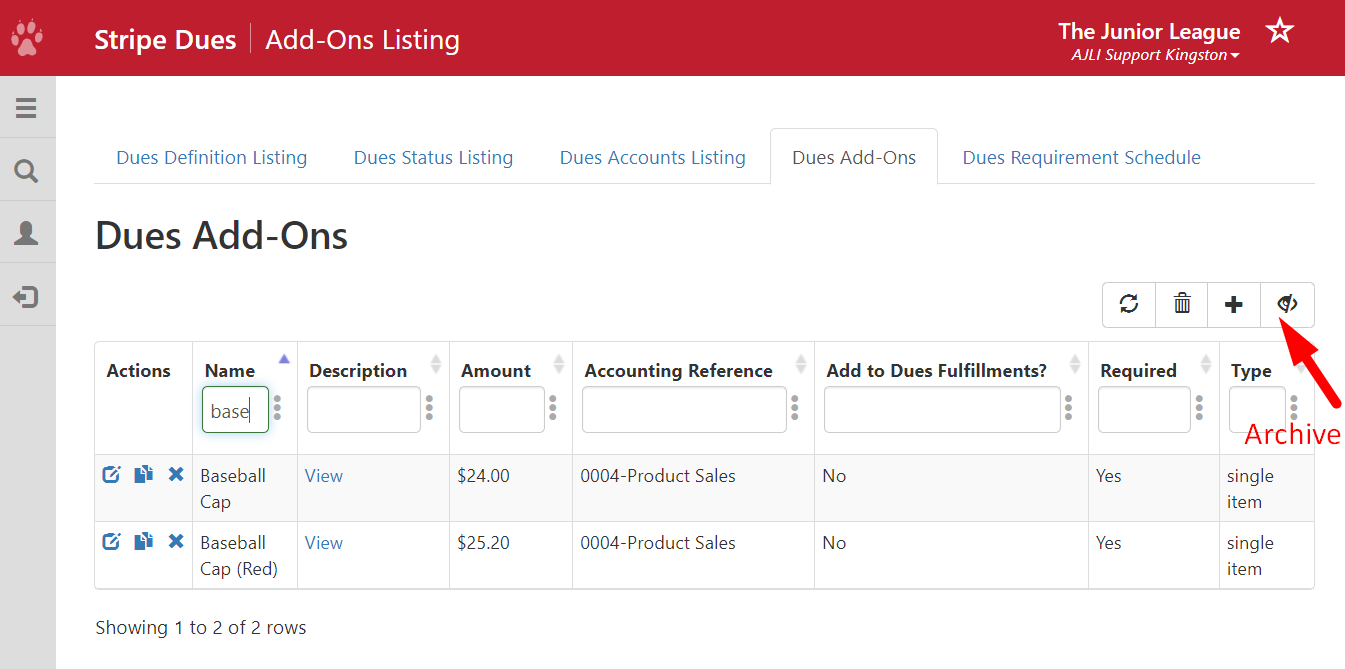The image size is (1345, 669).
Task: Click View link for Baseball Cap
Action: pos(324,476)
